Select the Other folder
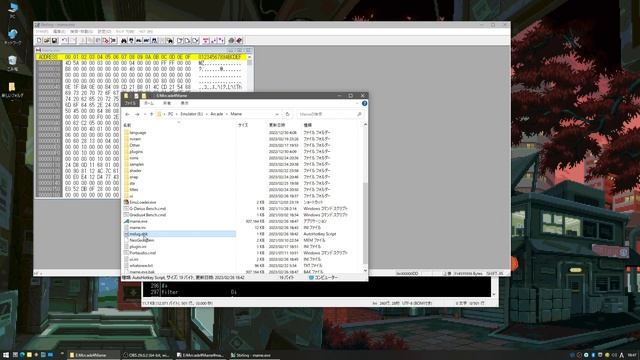The image size is (640, 360). (x=135, y=145)
